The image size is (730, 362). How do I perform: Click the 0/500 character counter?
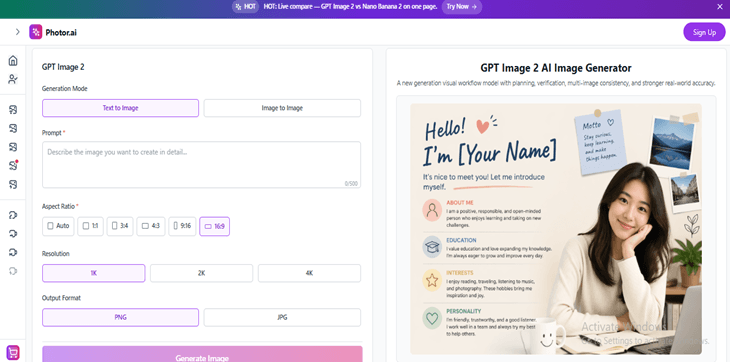click(351, 184)
